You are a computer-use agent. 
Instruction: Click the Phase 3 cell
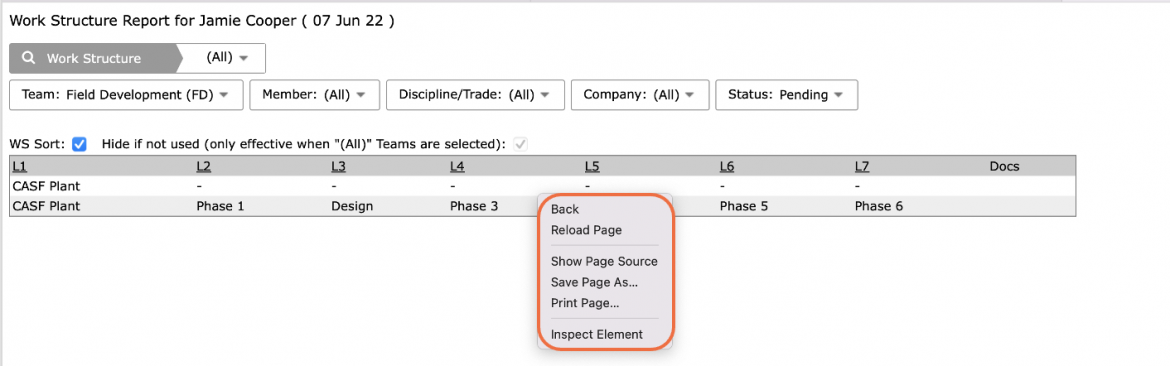click(474, 206)
